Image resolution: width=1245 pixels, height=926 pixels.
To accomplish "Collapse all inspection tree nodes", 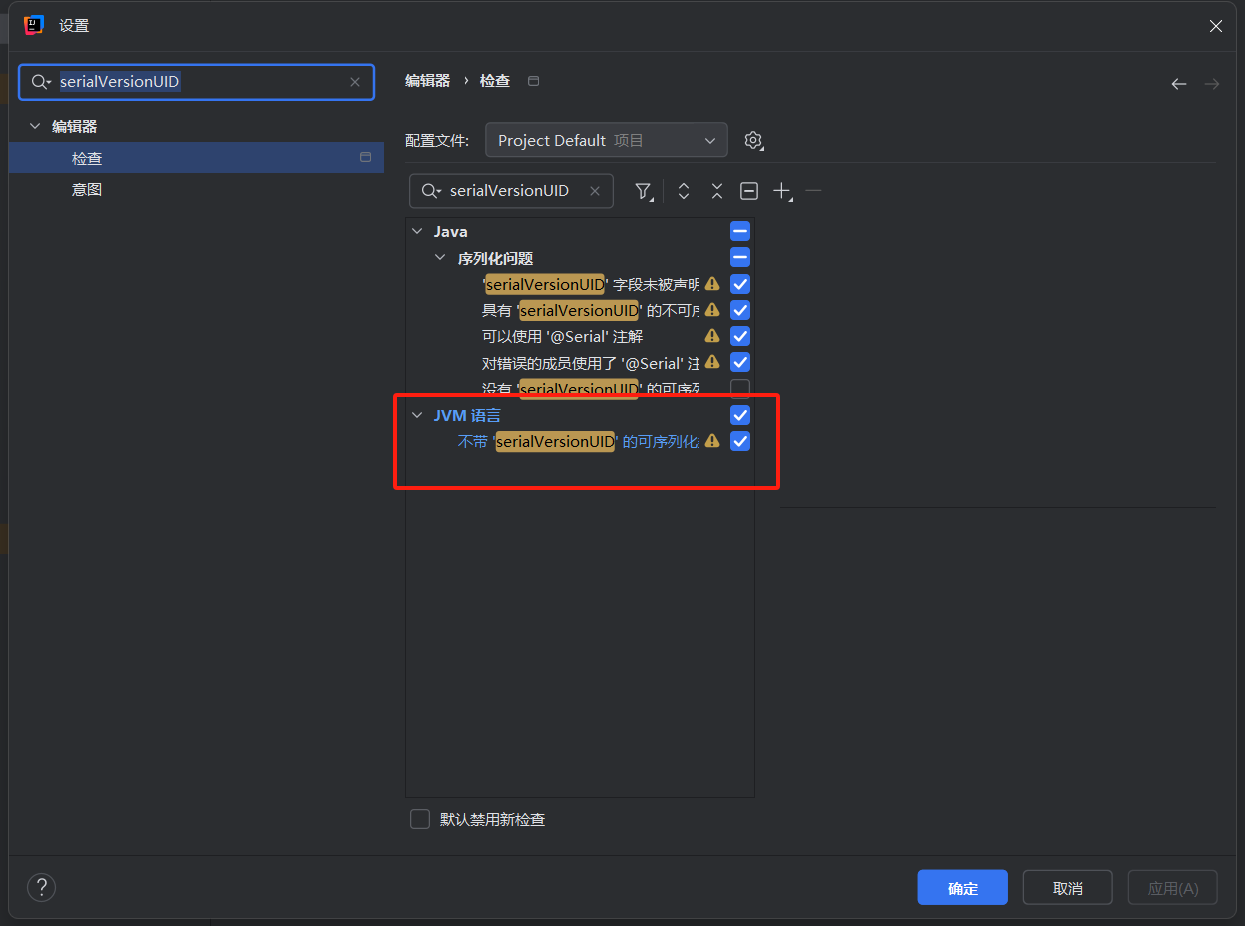I will pyautogui.click(x=717, y=191).
